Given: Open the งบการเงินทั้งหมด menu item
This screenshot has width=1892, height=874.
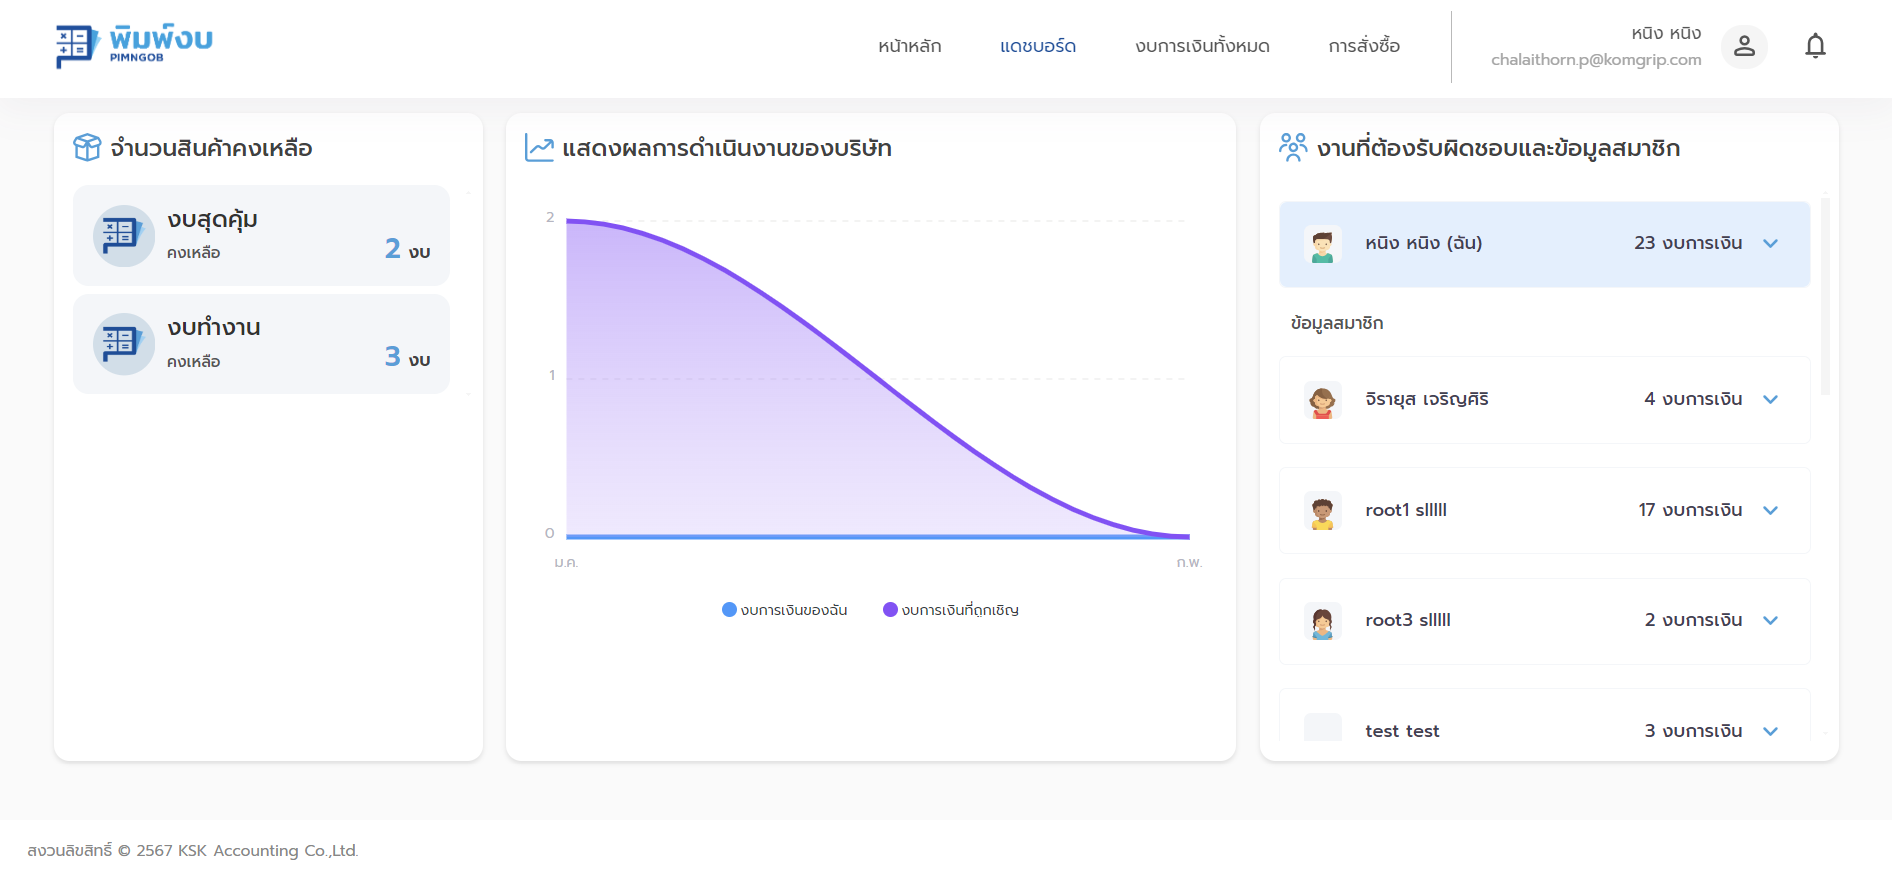Looking at the screenshot, I should coord(1202,46).
